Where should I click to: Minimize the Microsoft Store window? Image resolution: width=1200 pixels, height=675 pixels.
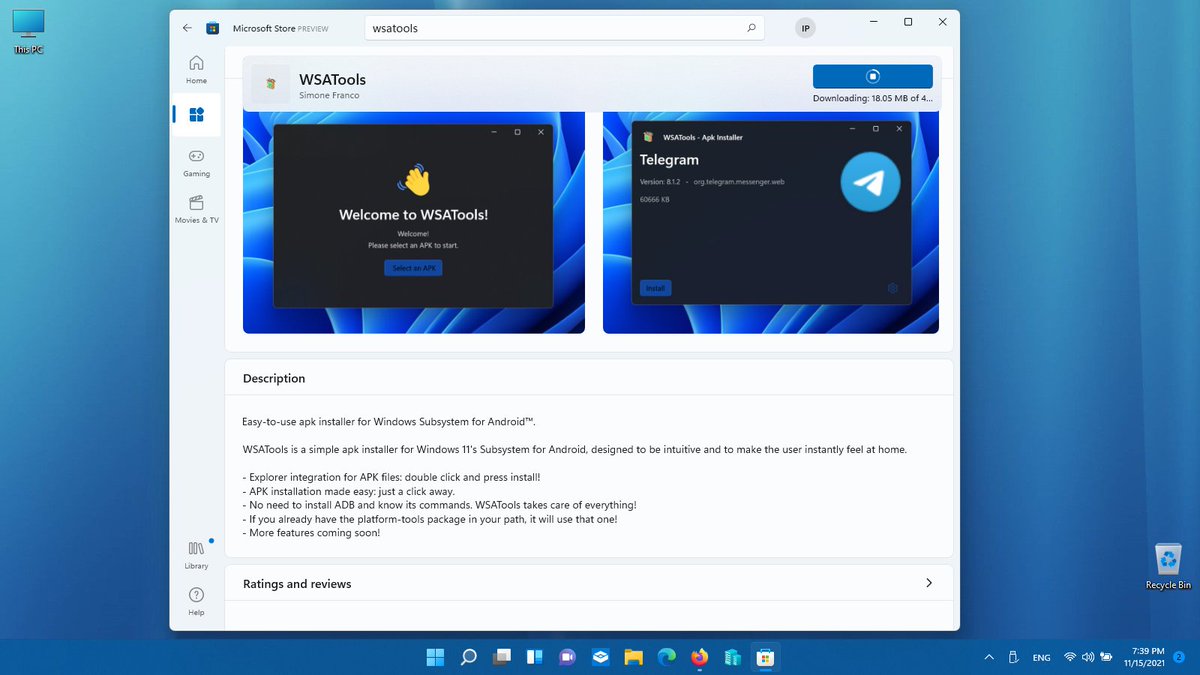click(873, 21)
